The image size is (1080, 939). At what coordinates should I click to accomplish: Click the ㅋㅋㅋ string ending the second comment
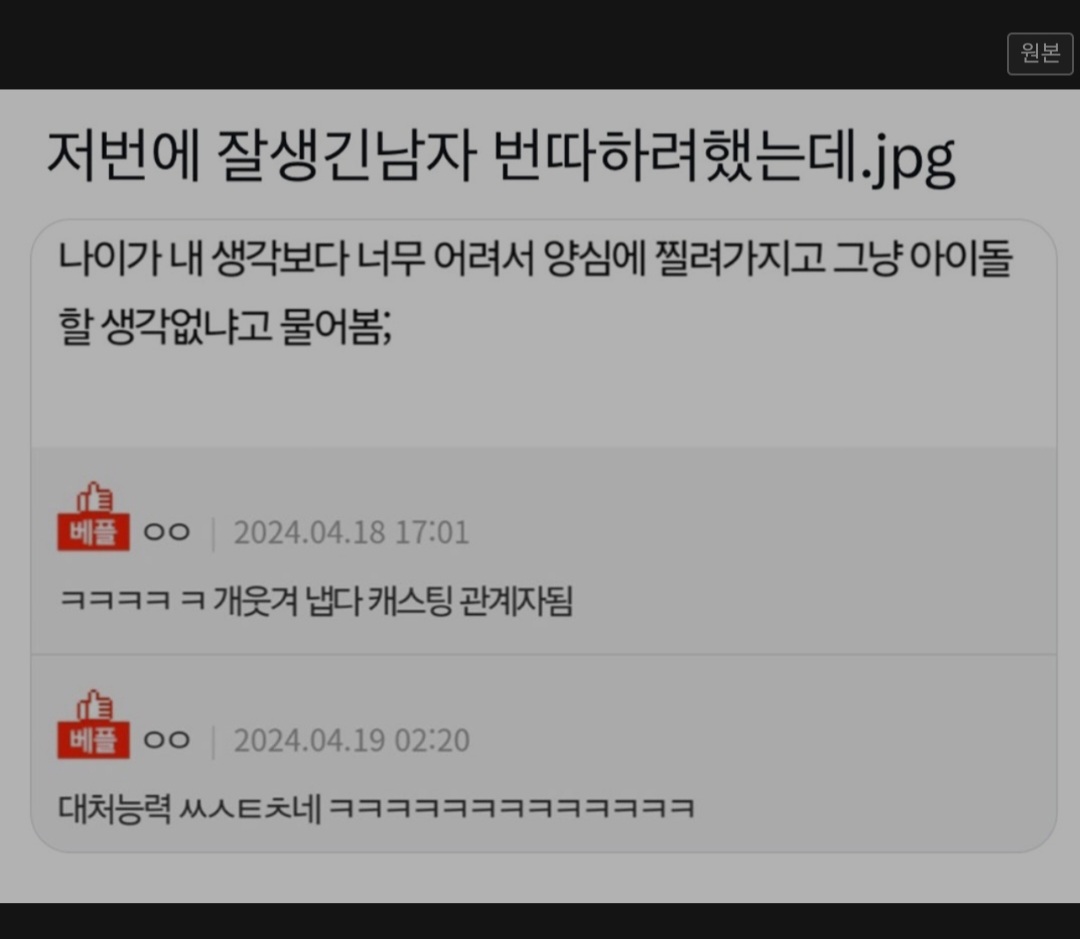point(512,807)
